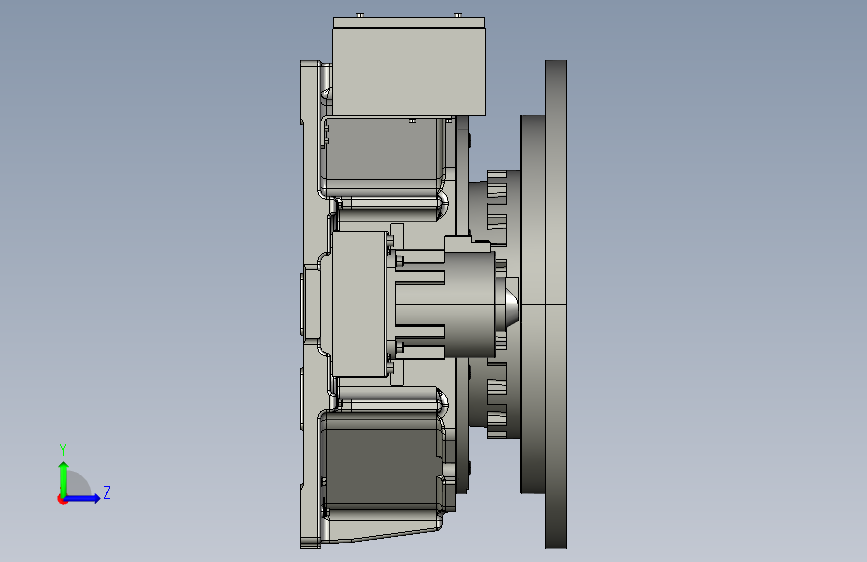Select the rectangular box on top of the model
The width and height of the screenshot is (867, 562).
[x=409, y=66]
